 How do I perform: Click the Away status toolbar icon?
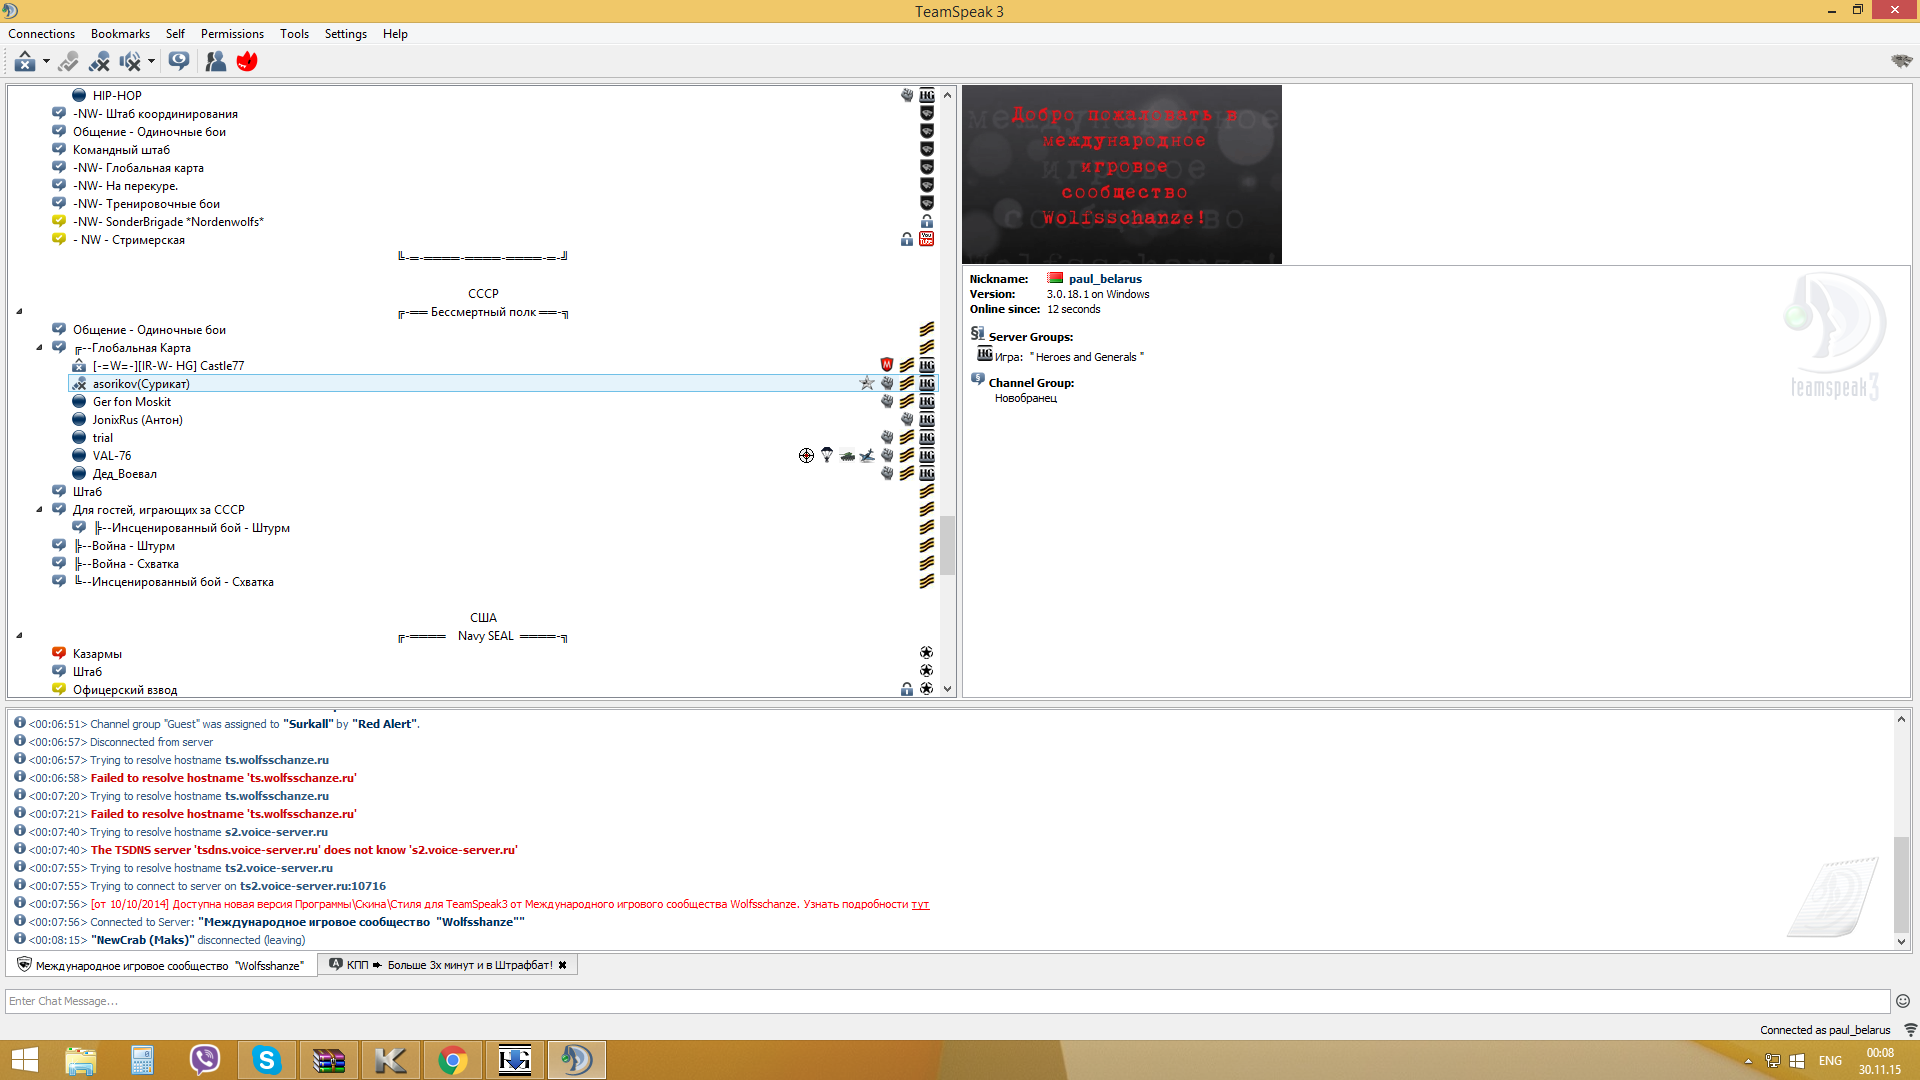point(24,62)
